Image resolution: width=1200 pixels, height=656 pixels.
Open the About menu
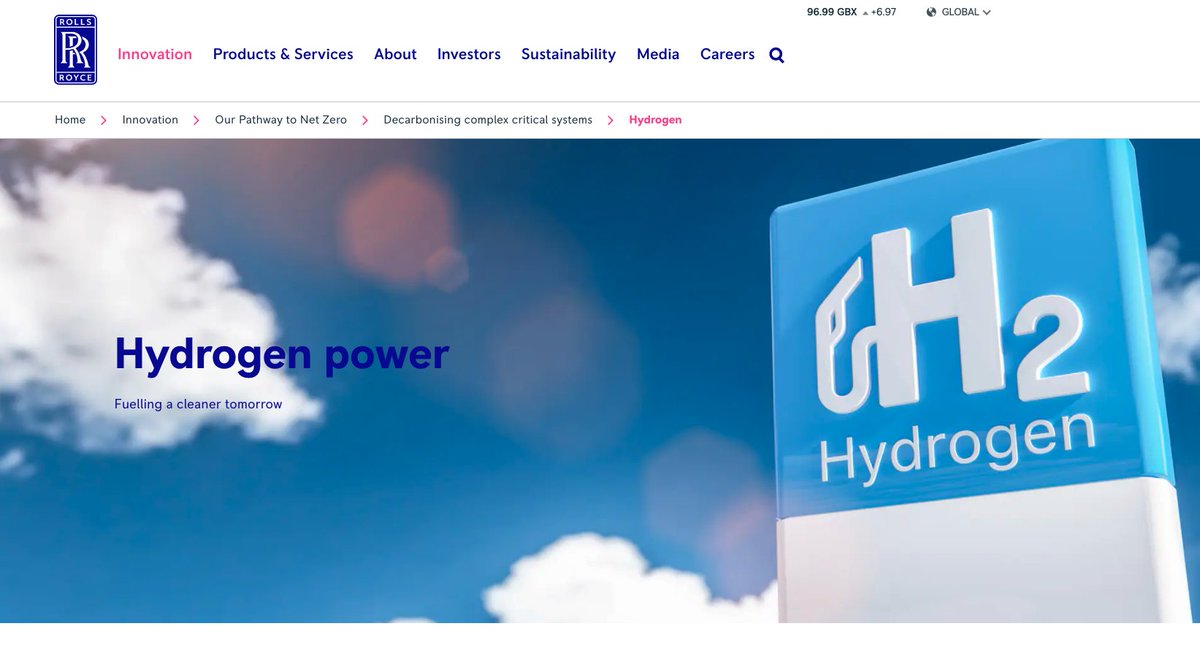click(395, 54)
